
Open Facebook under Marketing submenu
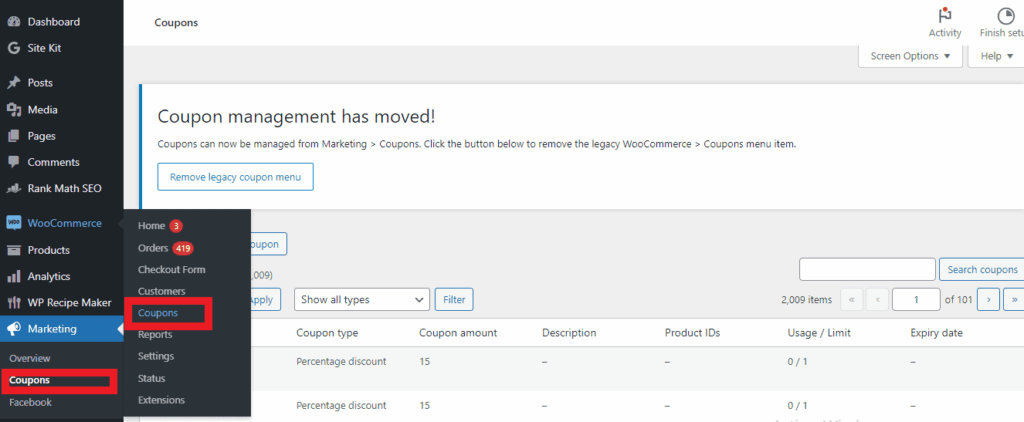click(30, 402)
